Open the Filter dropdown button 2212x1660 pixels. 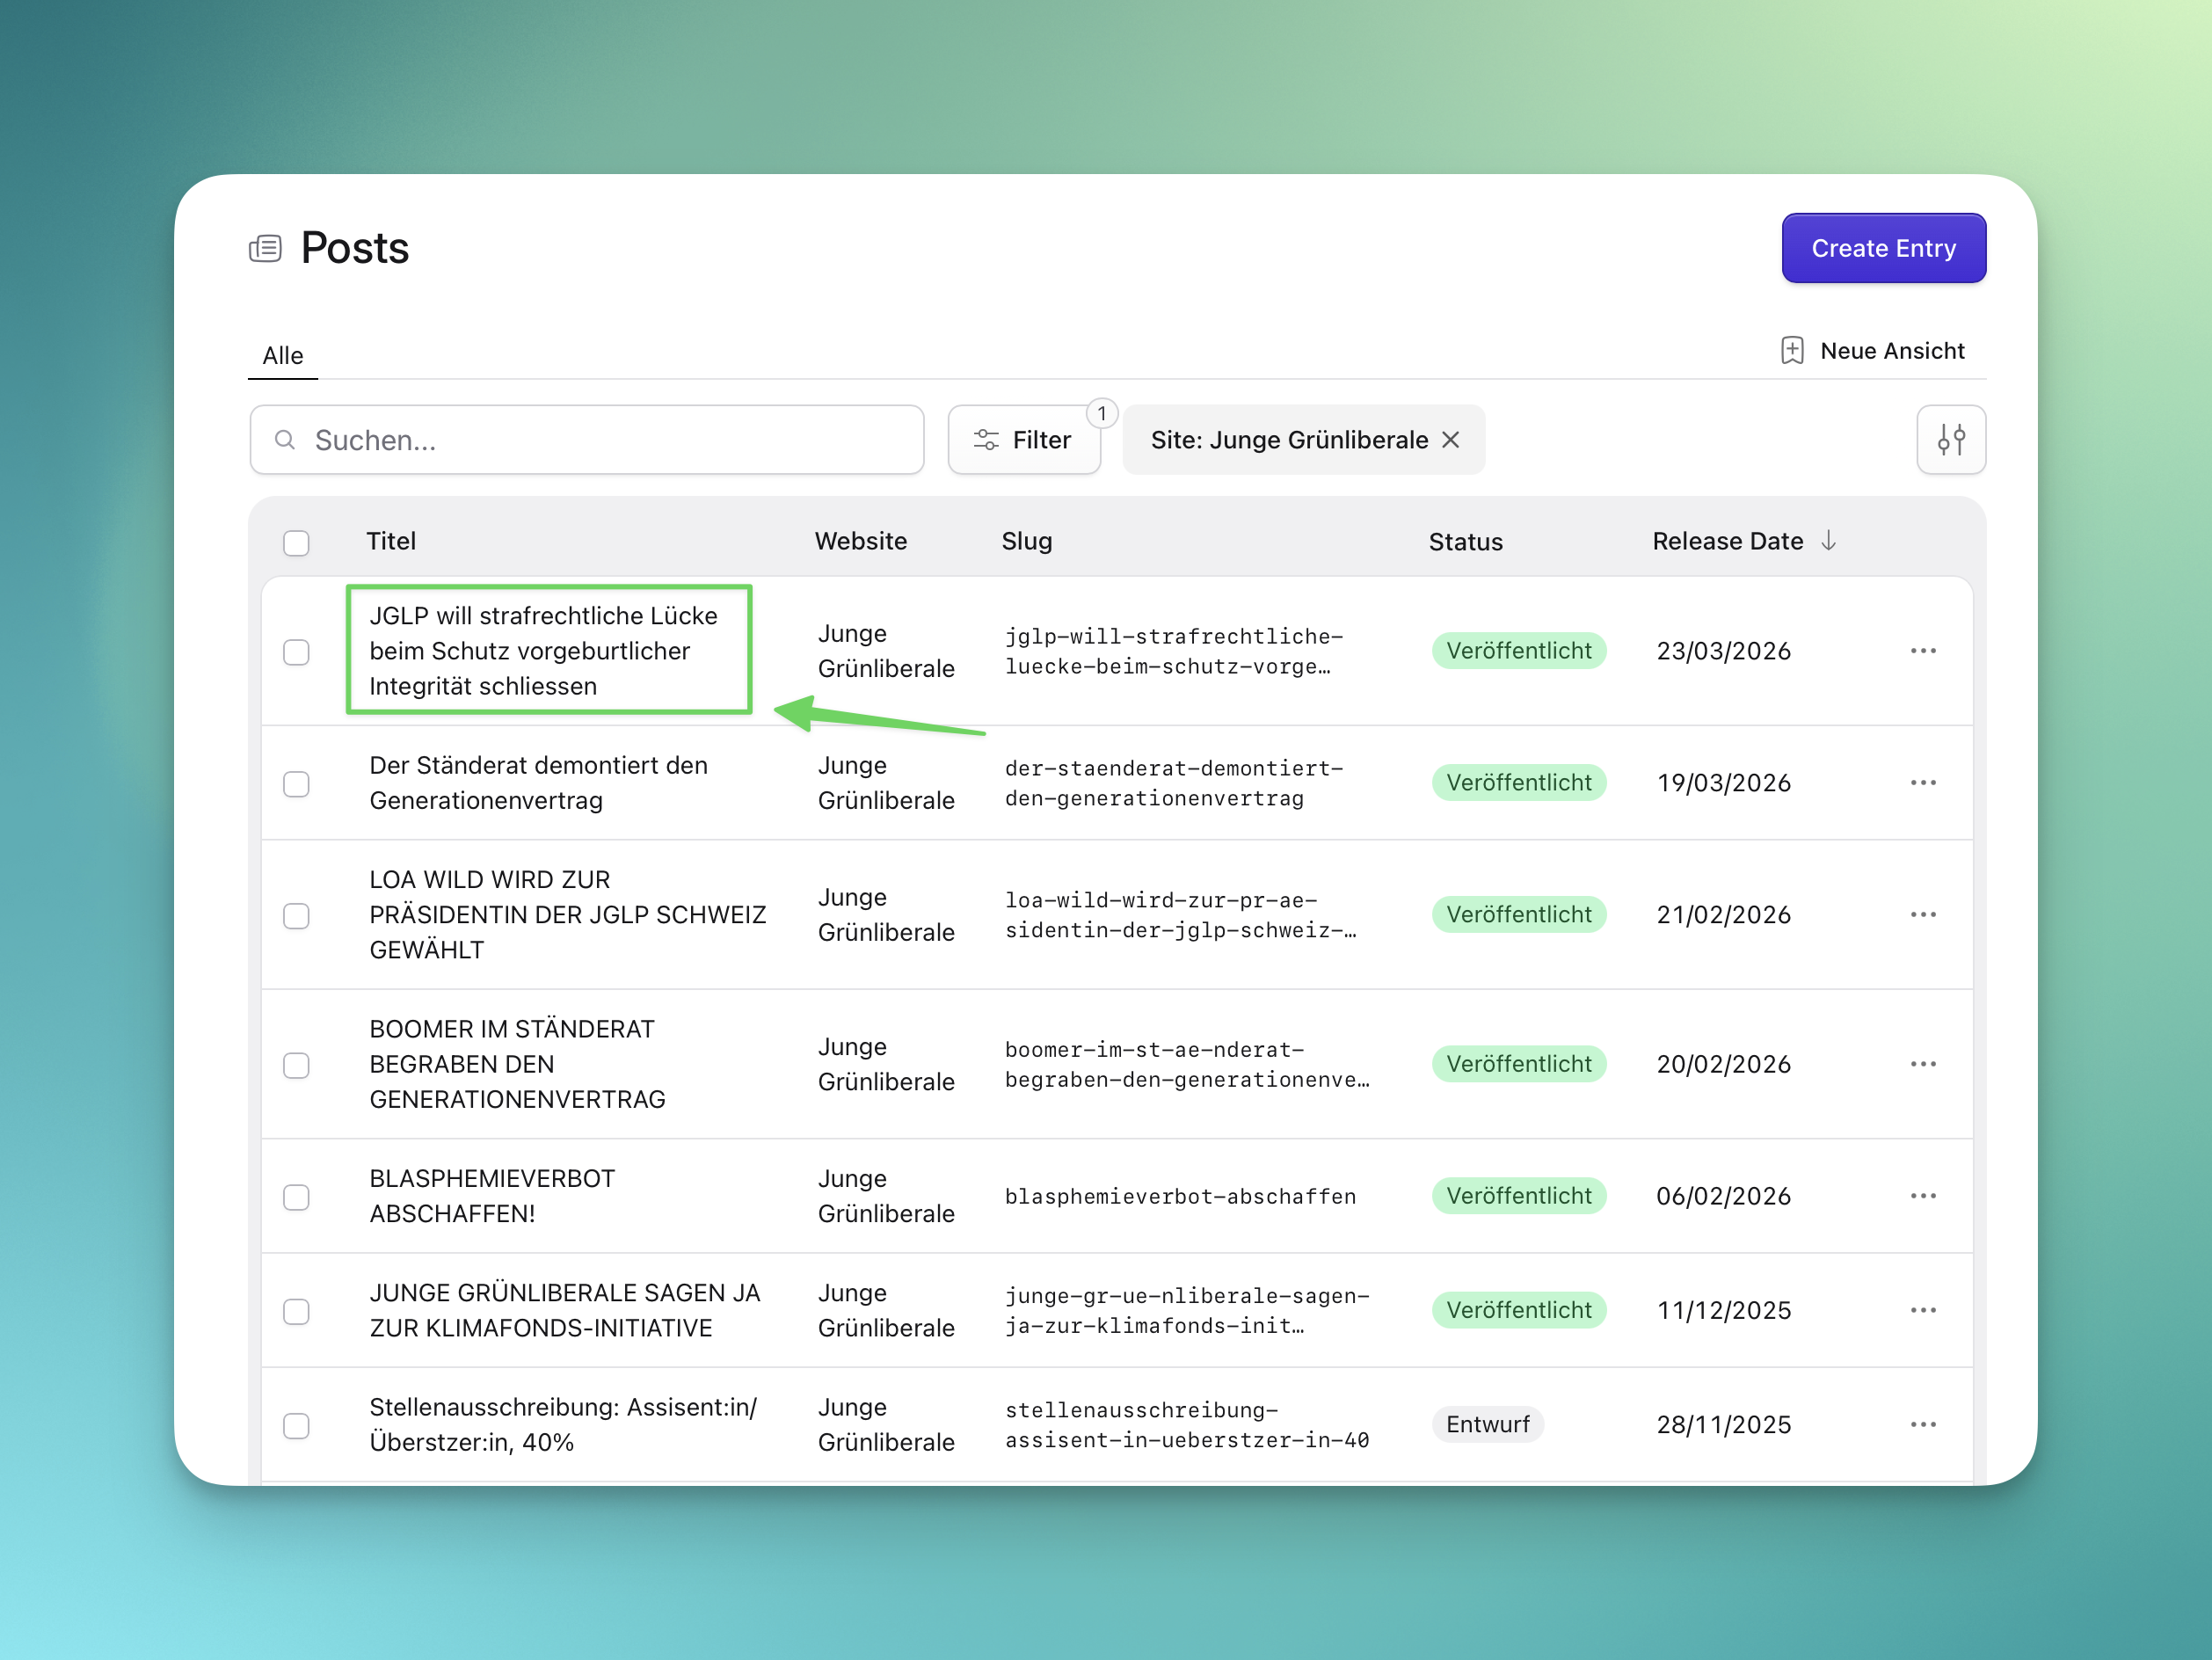1024,440
